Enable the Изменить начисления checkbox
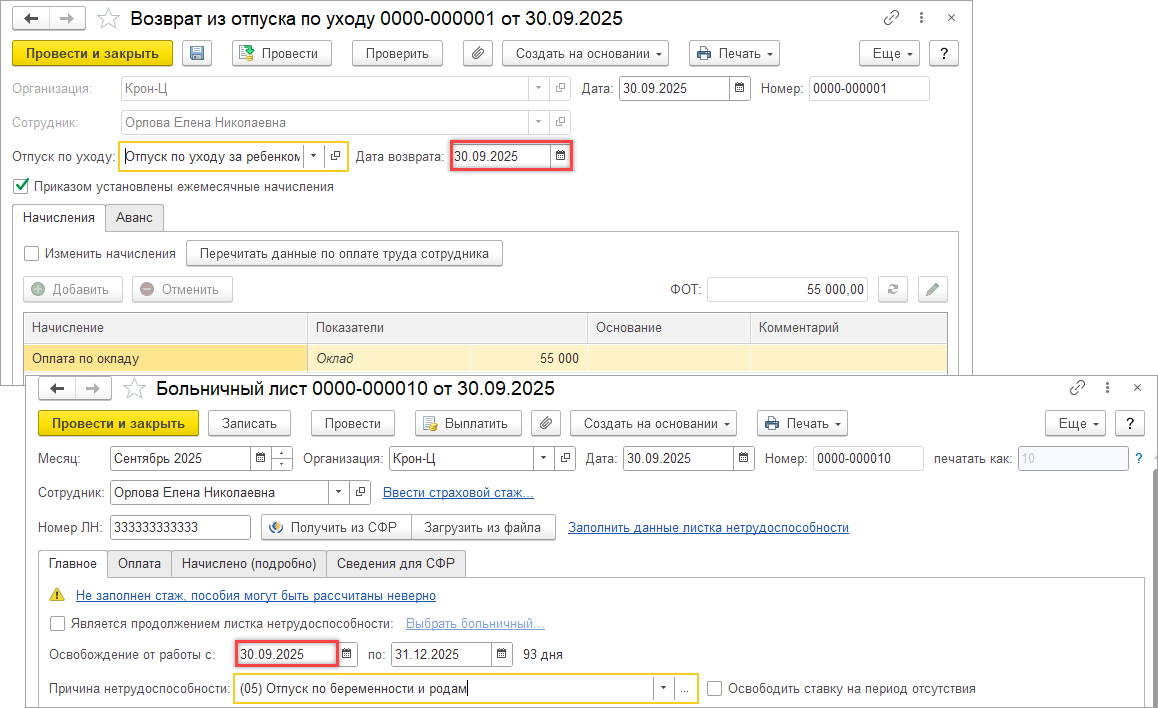The height and width of the screenshot is (708, 1158). coord(32,254)
